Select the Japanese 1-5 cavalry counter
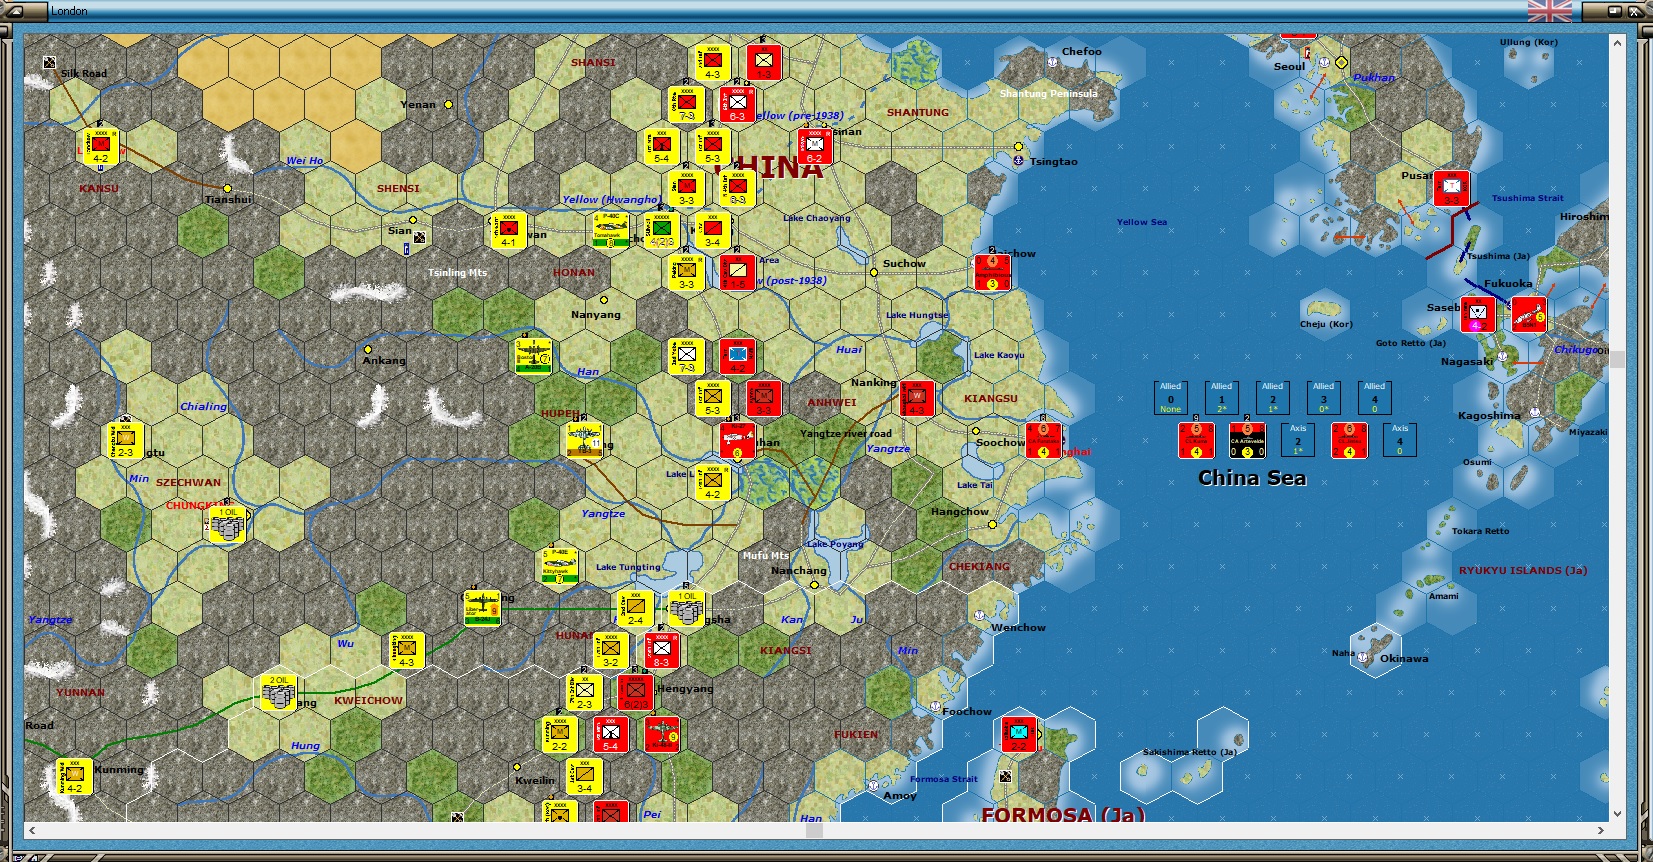This screenshot has height=862, width=1653. [x=738, y=272]
